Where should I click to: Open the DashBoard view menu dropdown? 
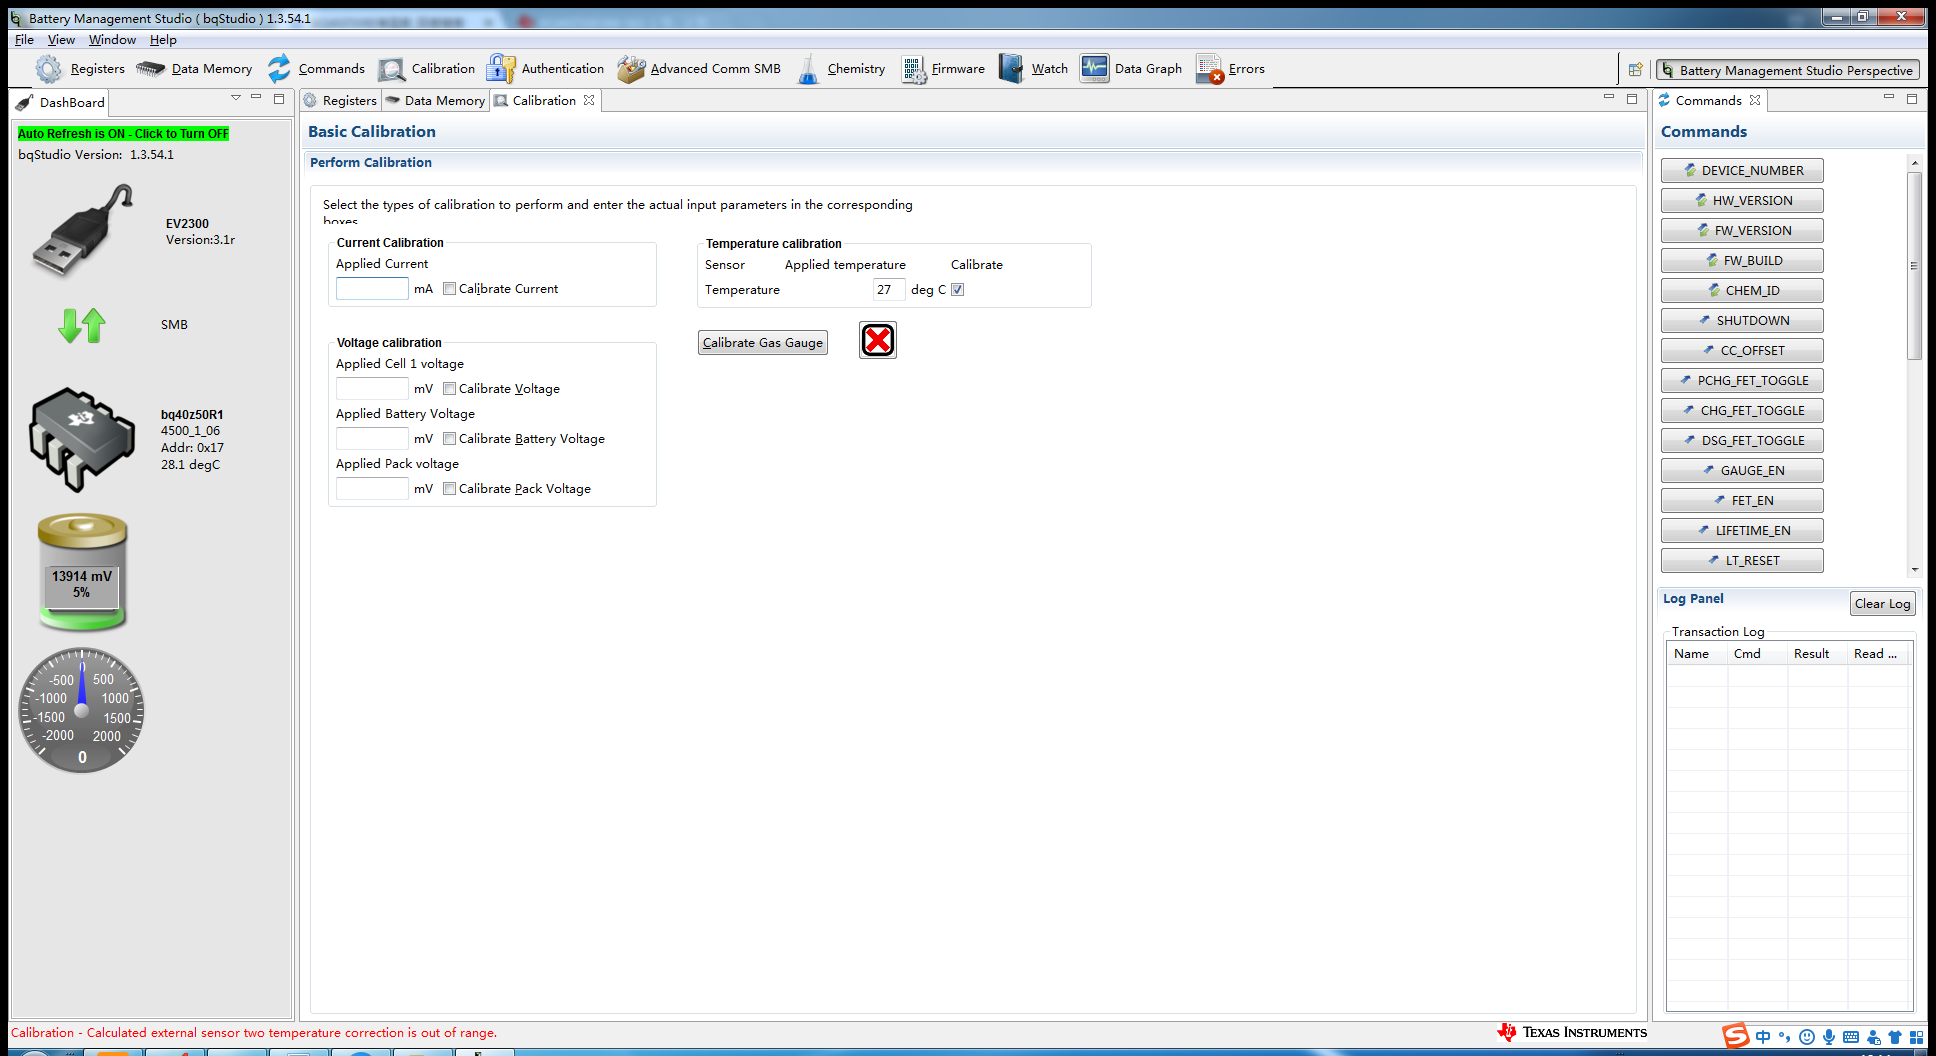236,98
